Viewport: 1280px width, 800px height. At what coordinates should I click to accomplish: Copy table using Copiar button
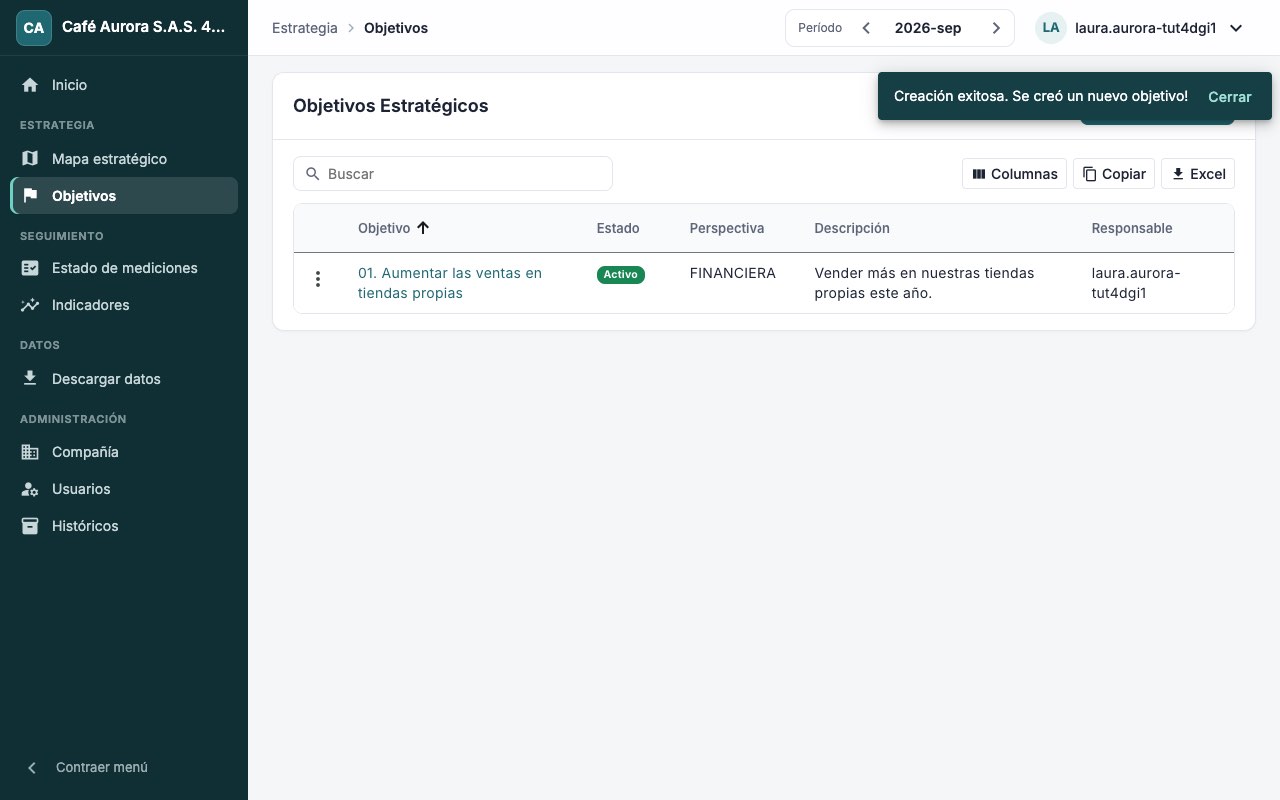pos(1114,174)
